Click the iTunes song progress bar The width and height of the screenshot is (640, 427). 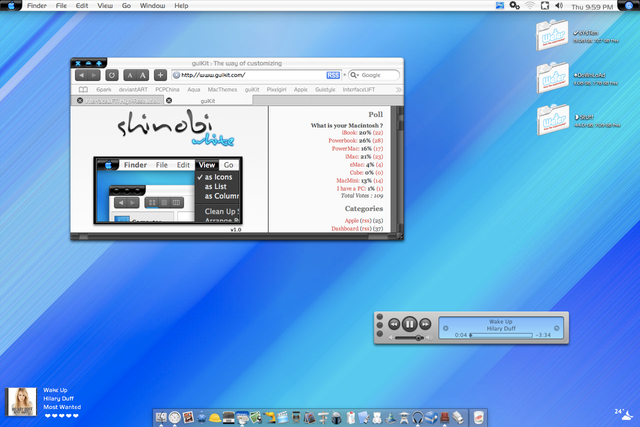501,335
